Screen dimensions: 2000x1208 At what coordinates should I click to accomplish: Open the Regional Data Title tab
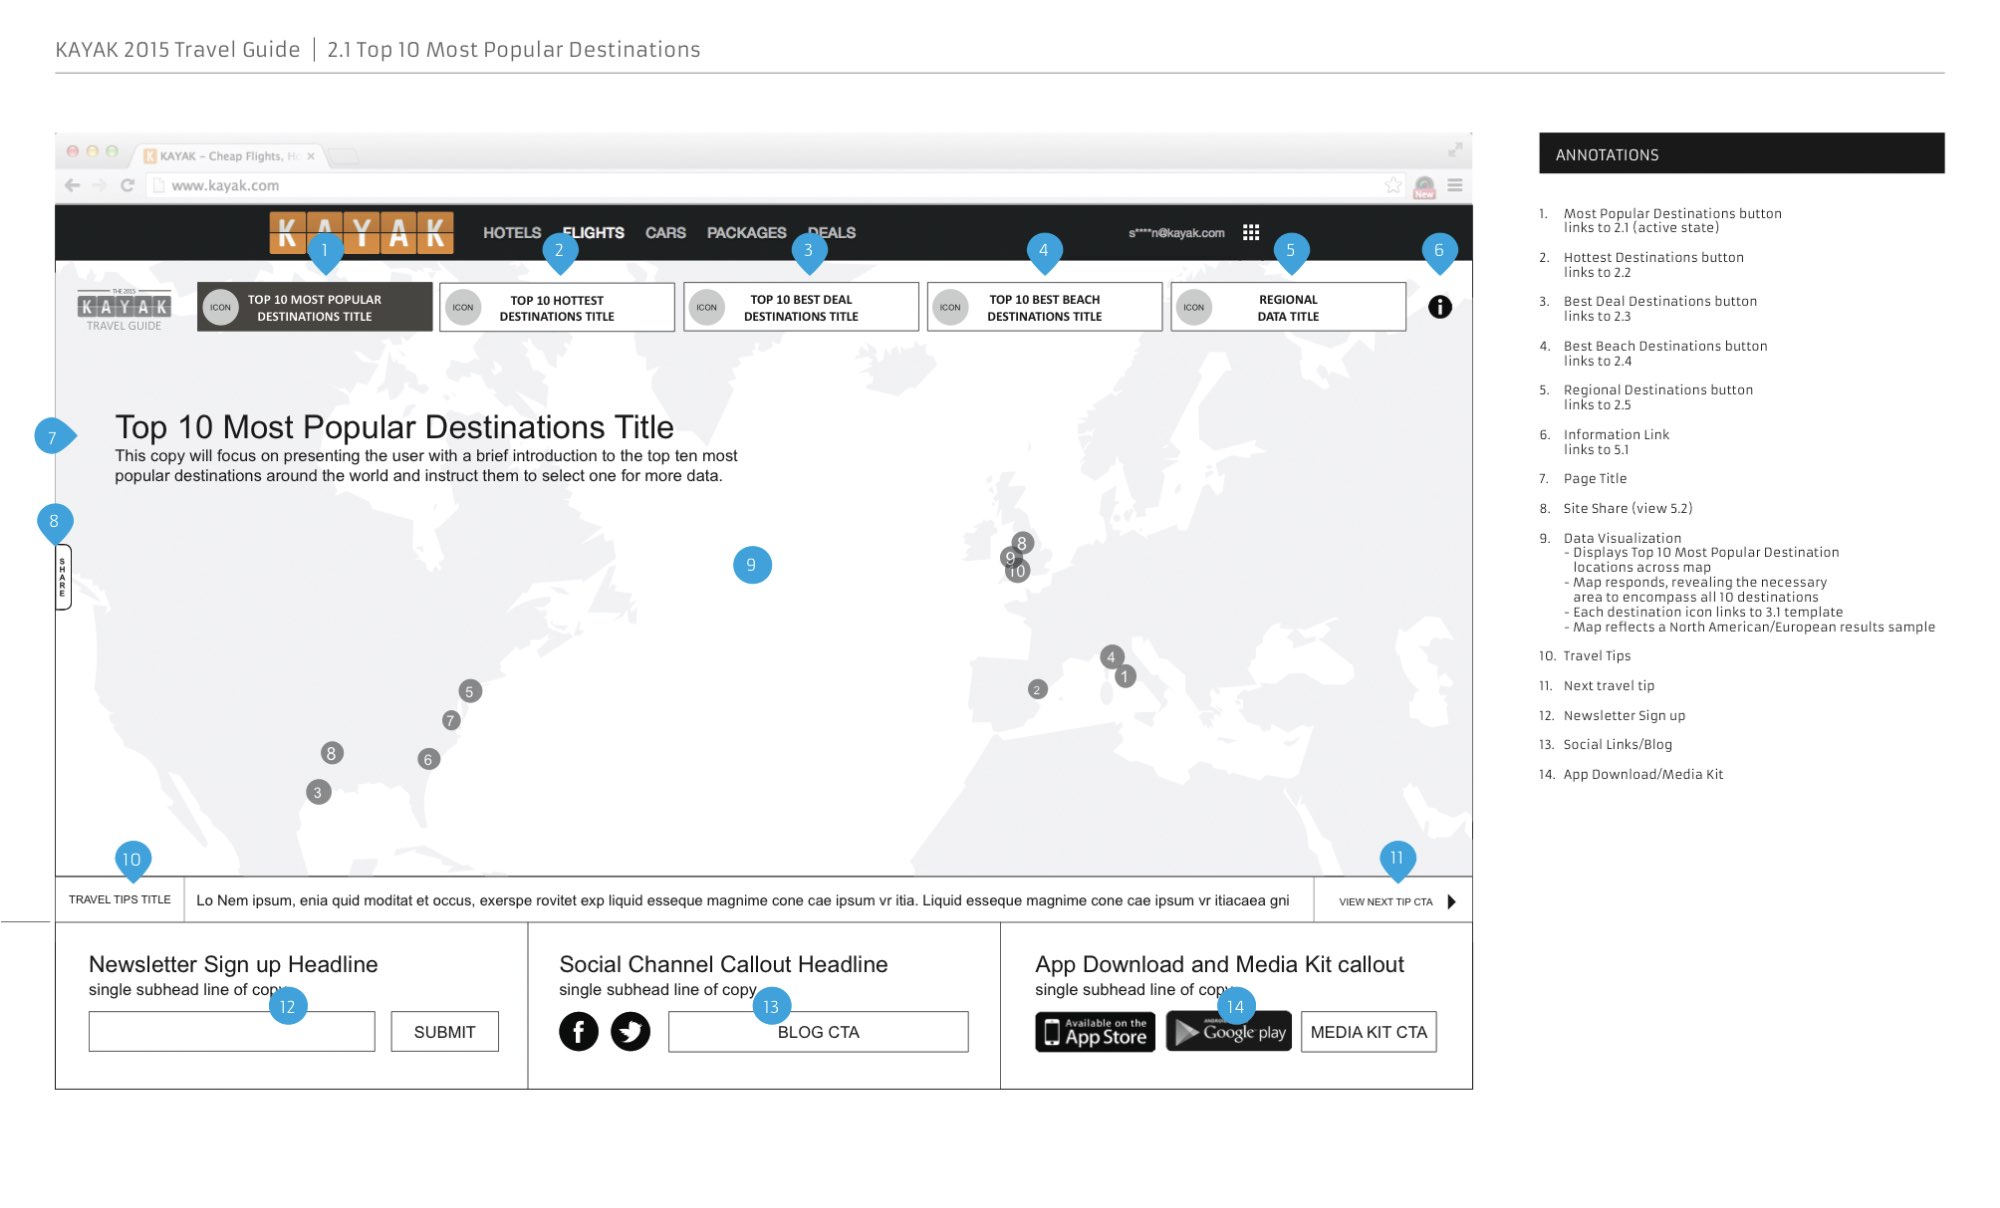pos(1288,307)
